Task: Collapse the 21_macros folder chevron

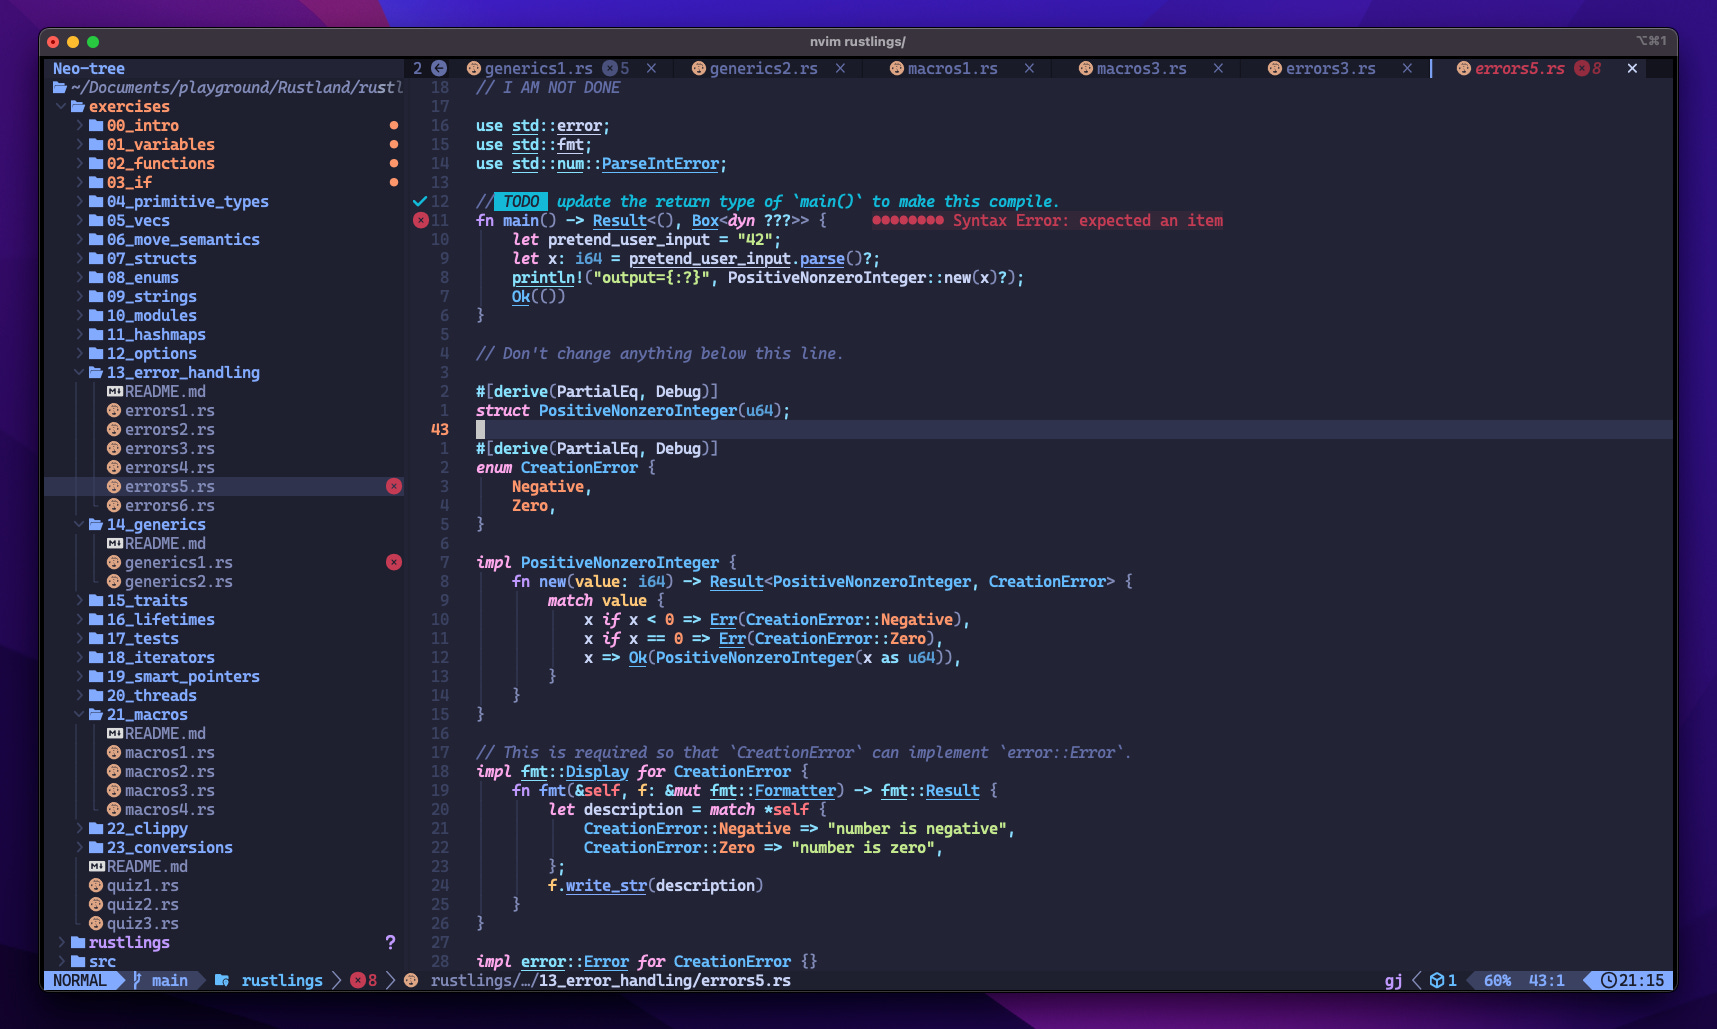Action: 79,714
